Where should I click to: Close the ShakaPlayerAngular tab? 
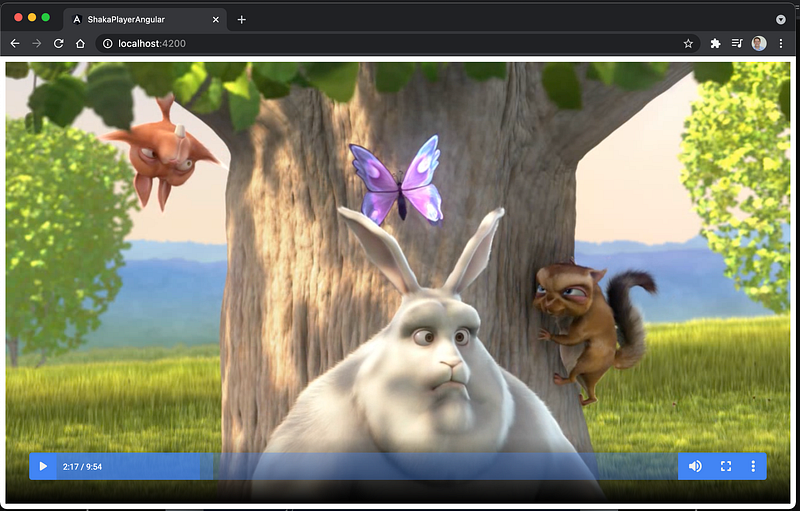[x=215, y=19]
